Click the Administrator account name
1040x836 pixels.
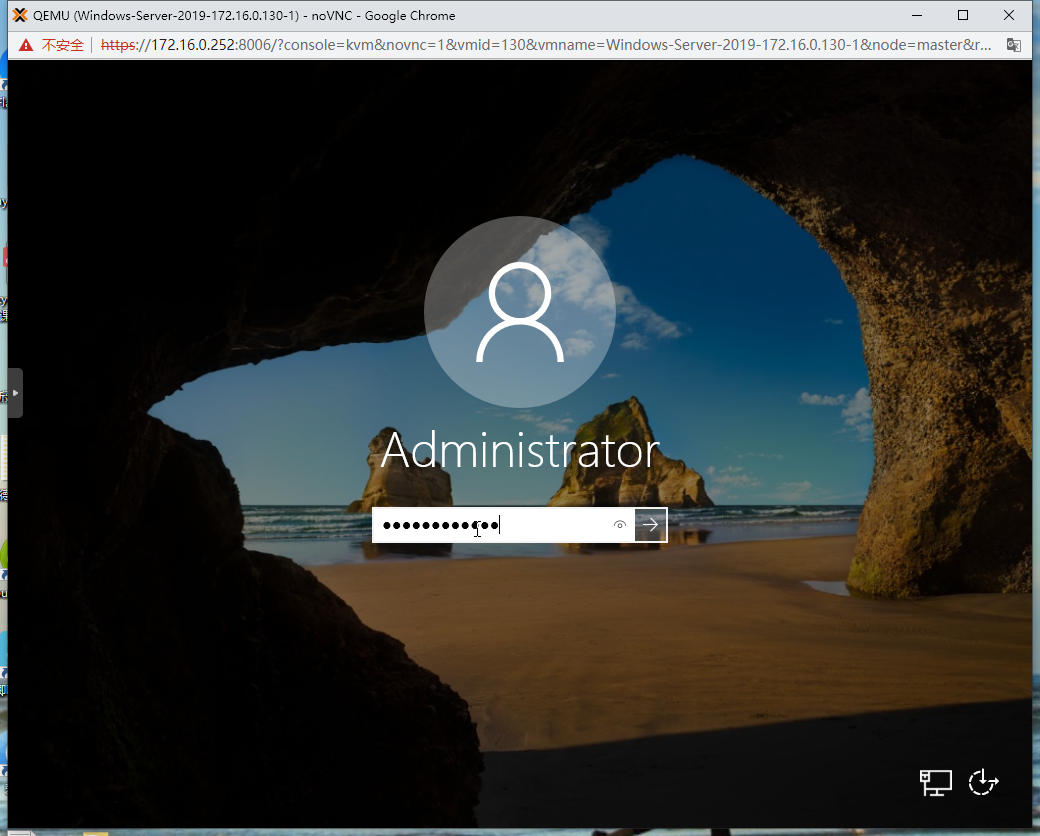(x=520, y=451)
